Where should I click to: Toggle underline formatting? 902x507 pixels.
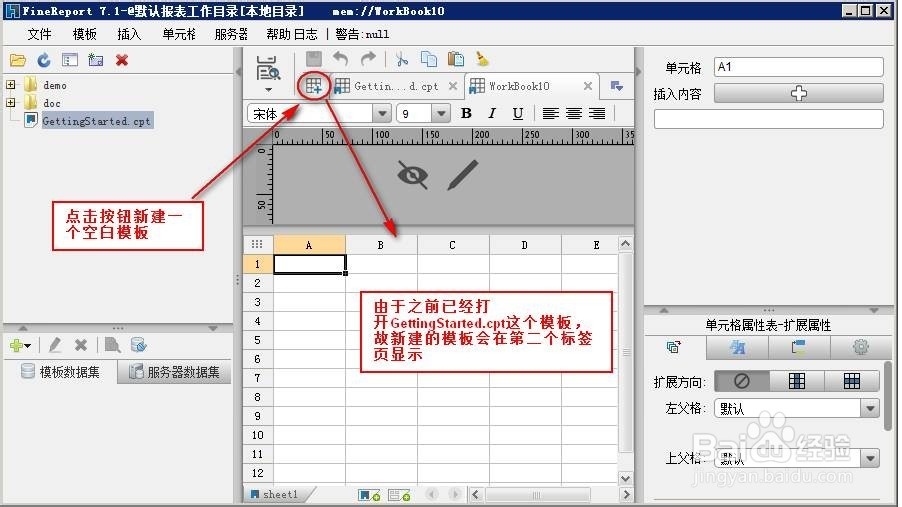(518, 113)
